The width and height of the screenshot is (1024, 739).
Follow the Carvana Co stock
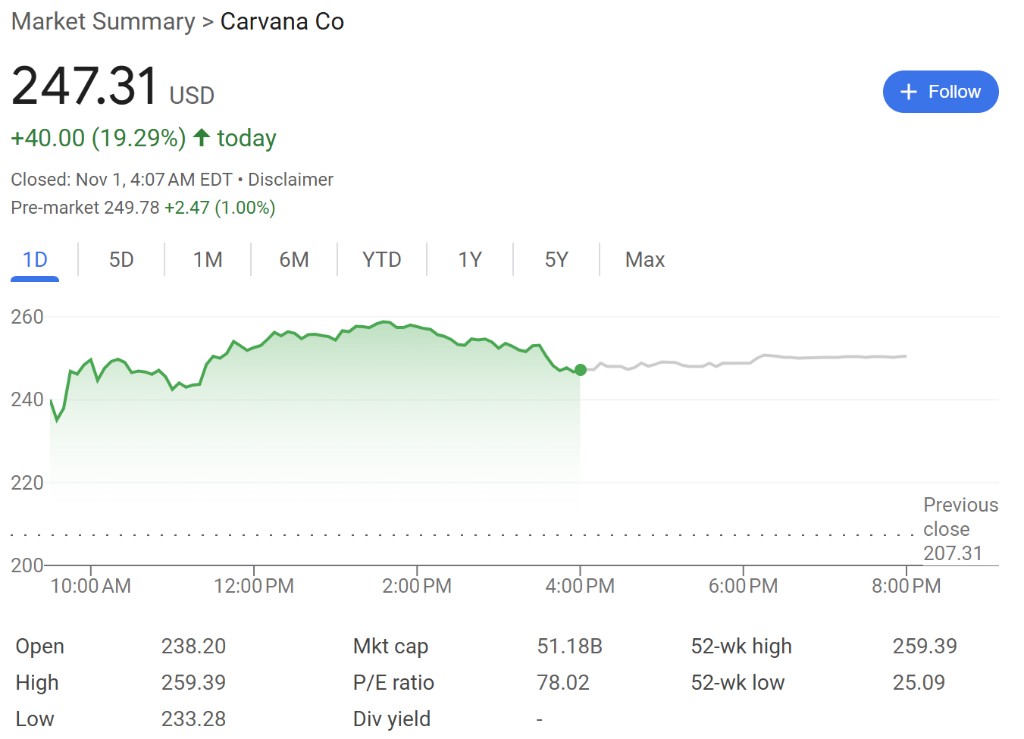click(940, 92)
